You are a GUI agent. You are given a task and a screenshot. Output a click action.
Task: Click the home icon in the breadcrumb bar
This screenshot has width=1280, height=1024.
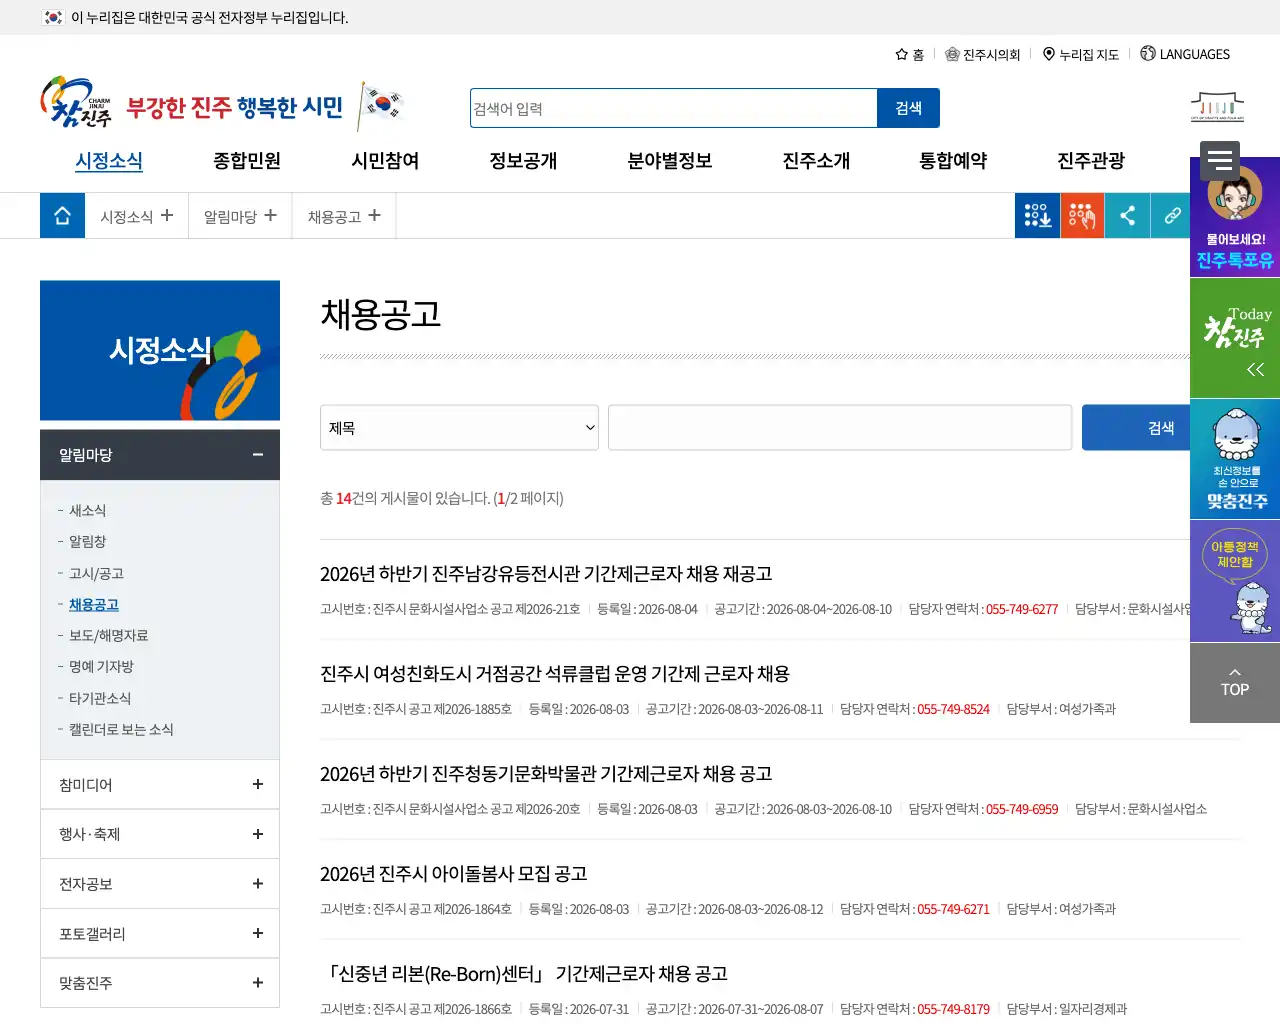(62, 216)
